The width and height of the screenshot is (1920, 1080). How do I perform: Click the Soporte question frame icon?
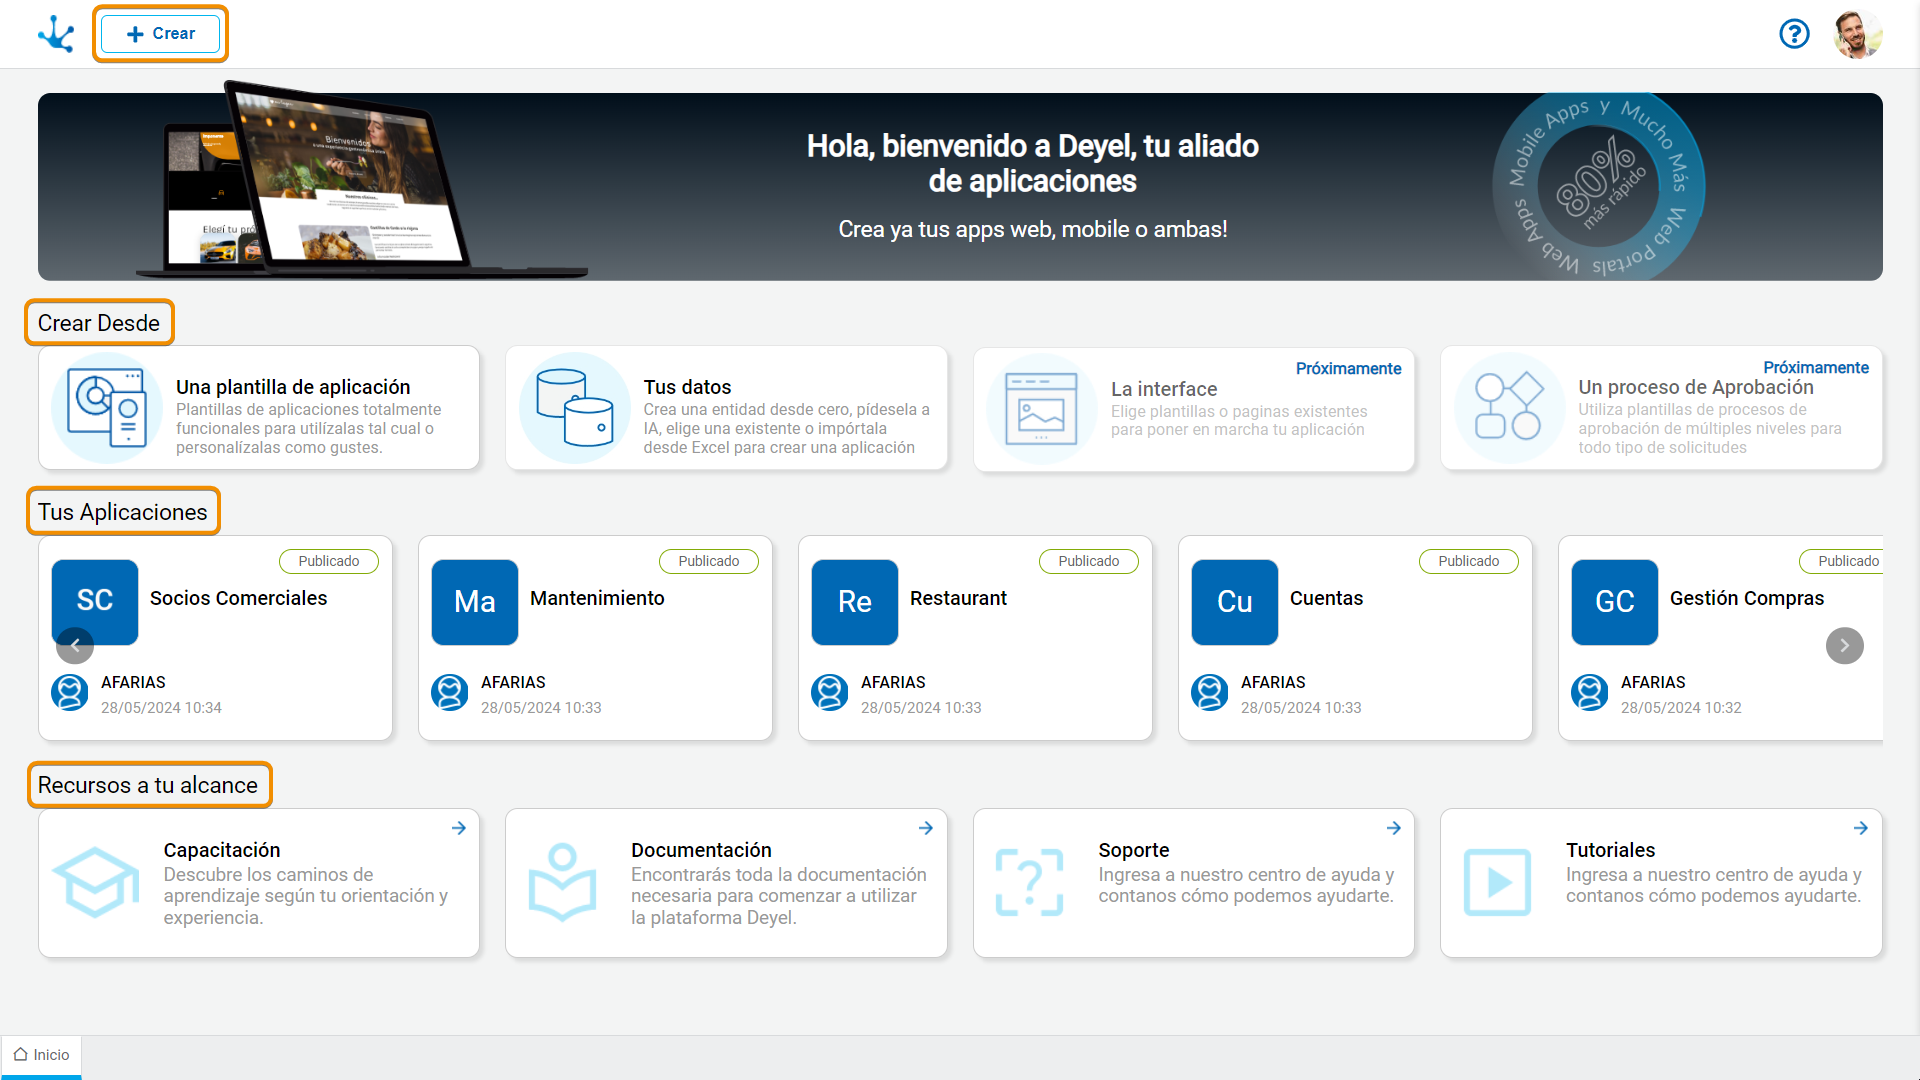(x=1030, y=882)
